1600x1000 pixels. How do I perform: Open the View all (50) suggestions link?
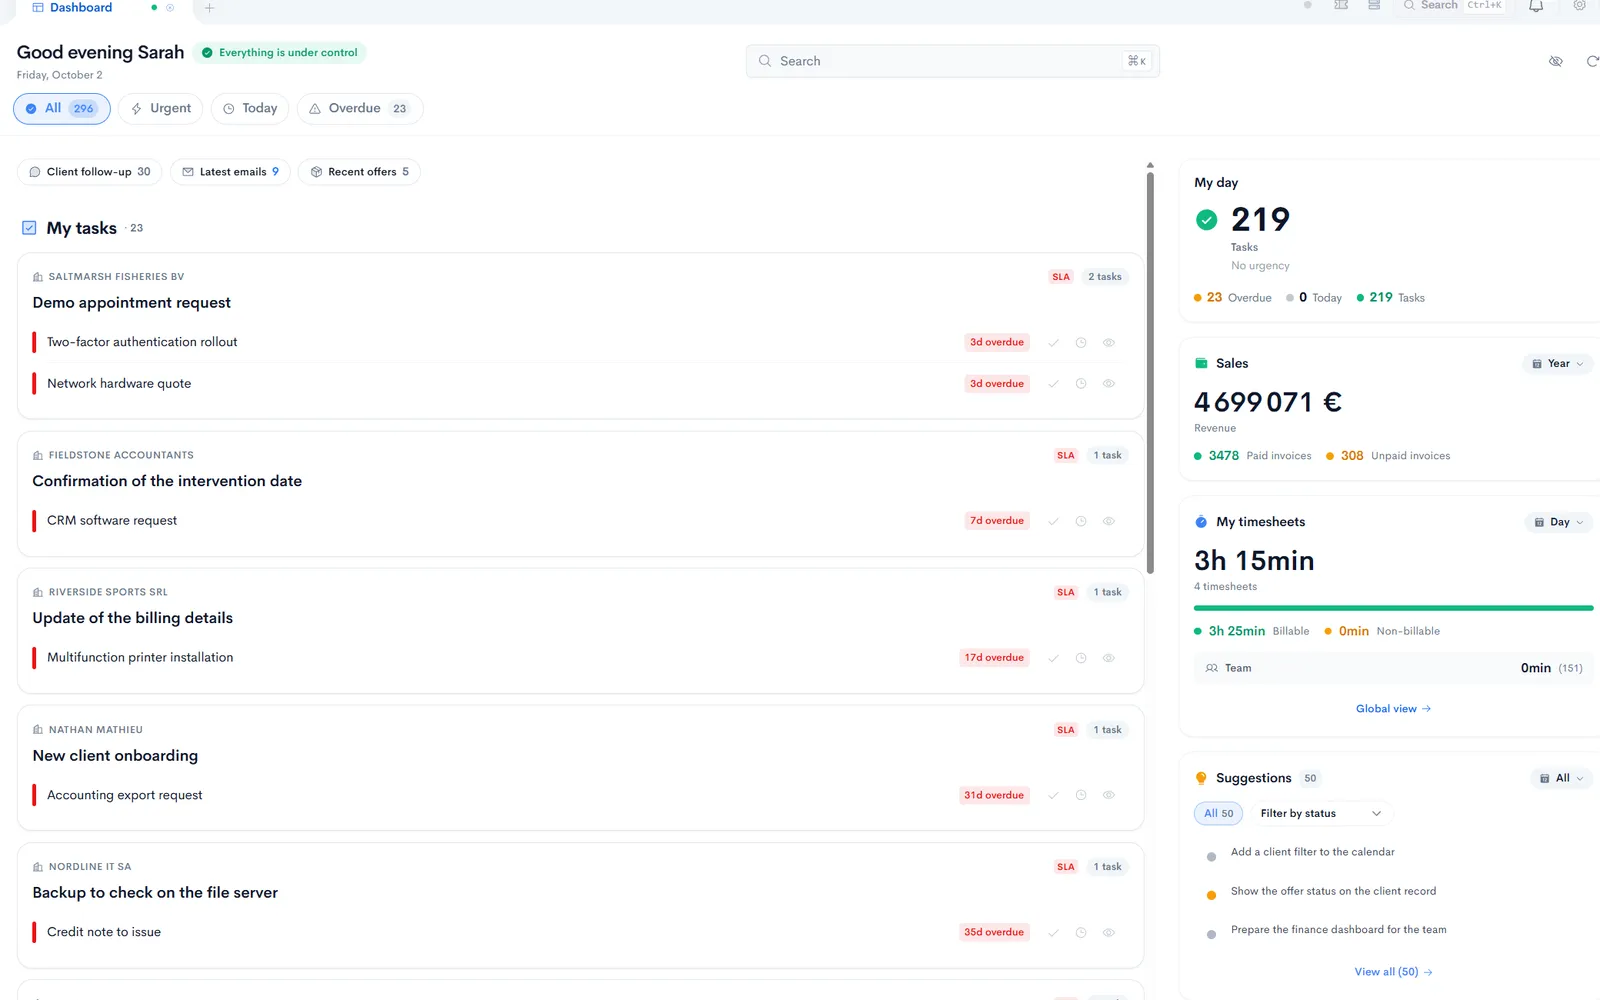click(1393, 972)
